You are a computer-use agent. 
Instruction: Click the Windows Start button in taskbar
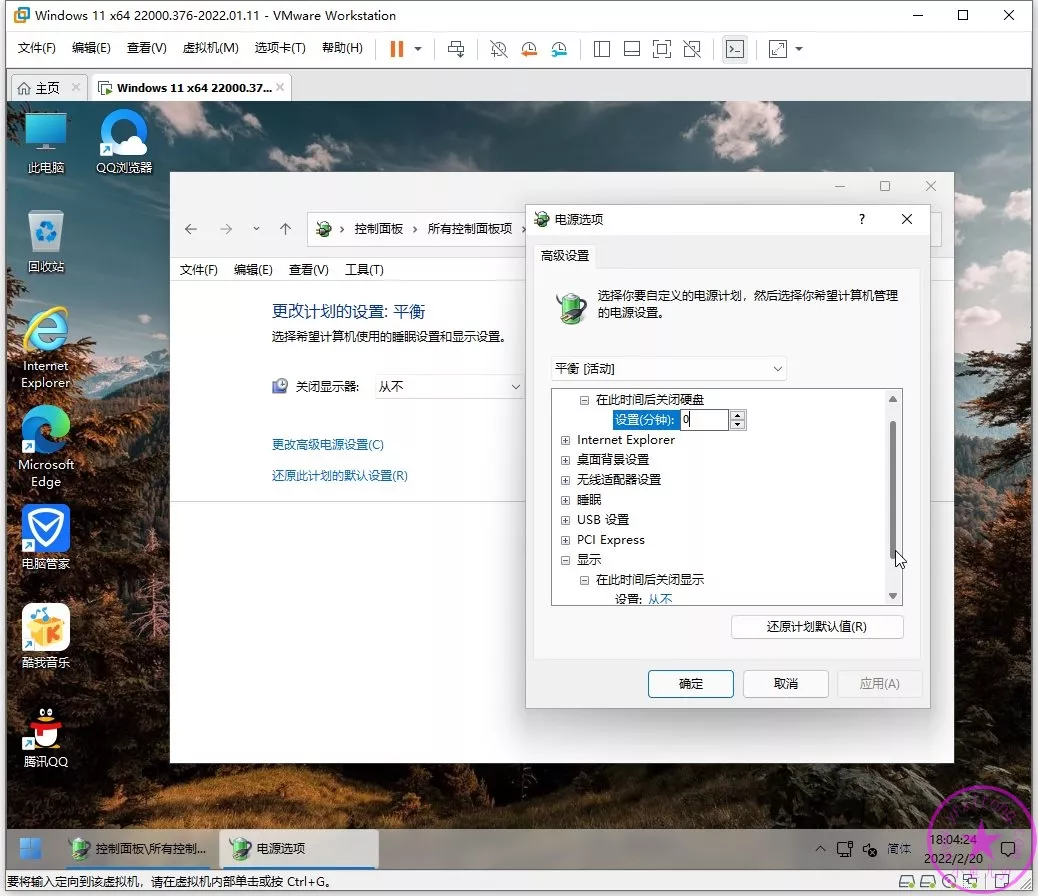click(x=31, y=848)
